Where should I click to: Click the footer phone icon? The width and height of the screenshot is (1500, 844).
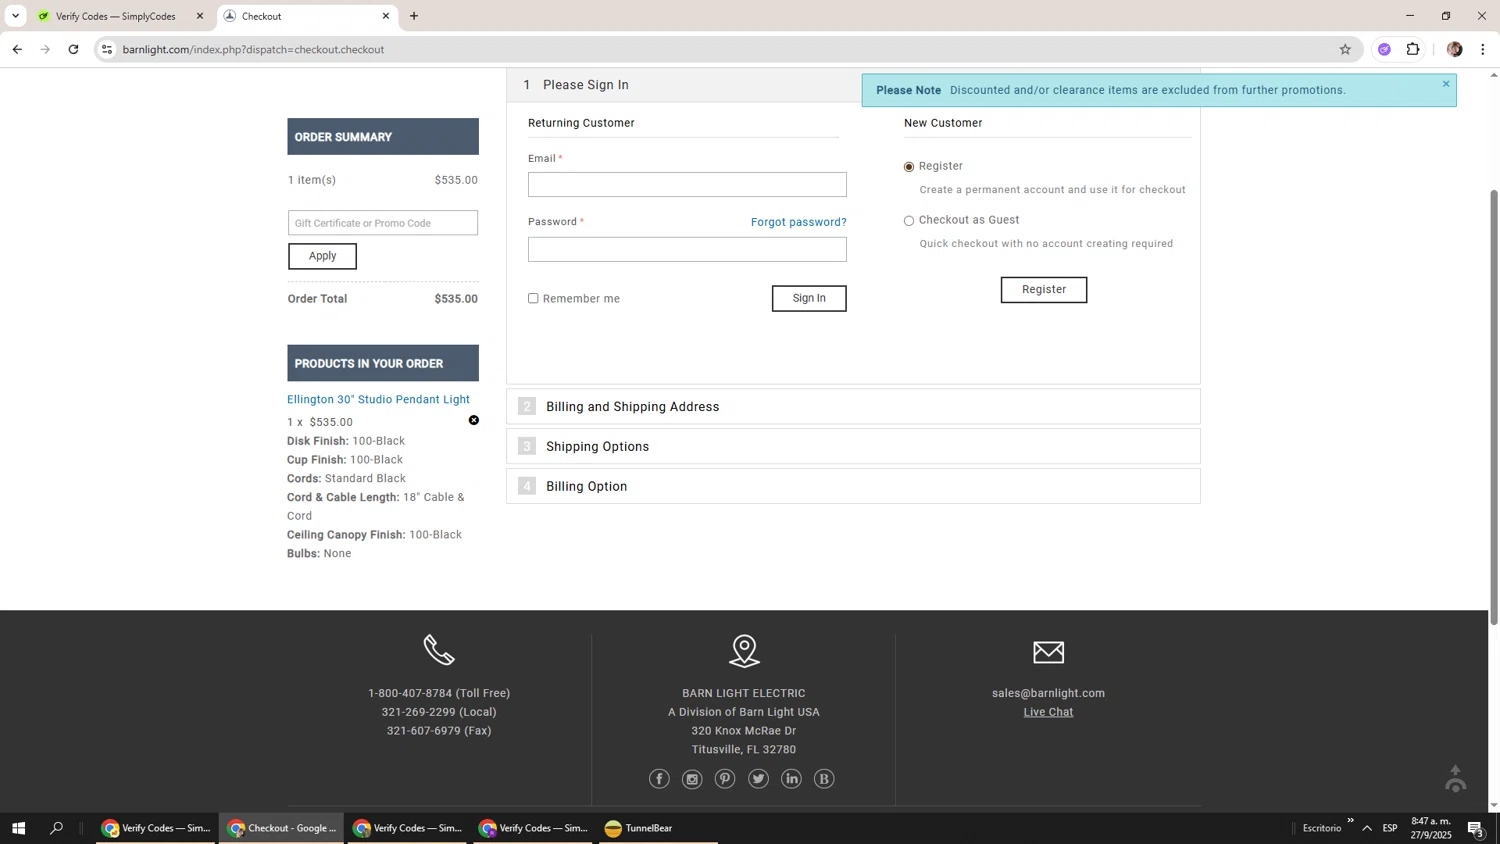439,650
